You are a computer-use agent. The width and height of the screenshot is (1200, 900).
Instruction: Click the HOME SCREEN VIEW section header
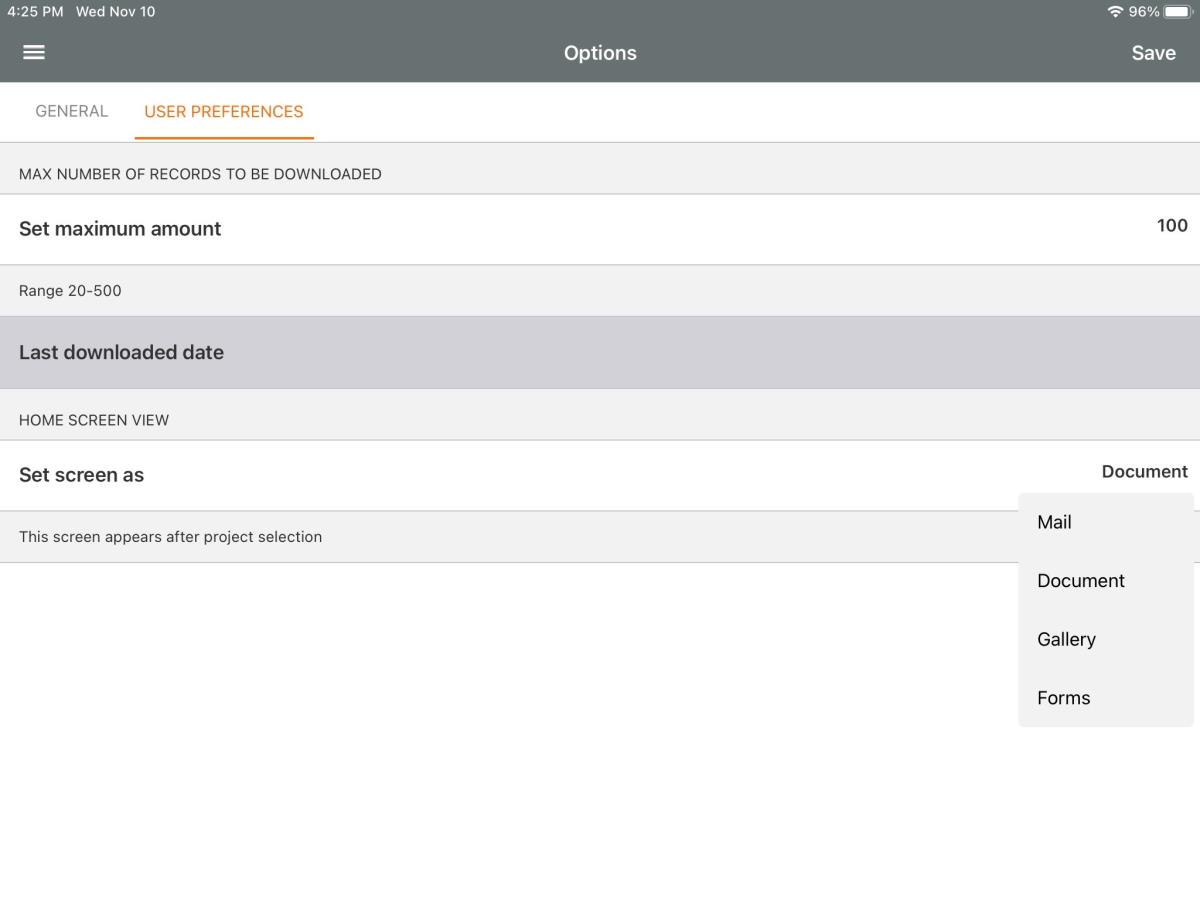pos(94,420)
